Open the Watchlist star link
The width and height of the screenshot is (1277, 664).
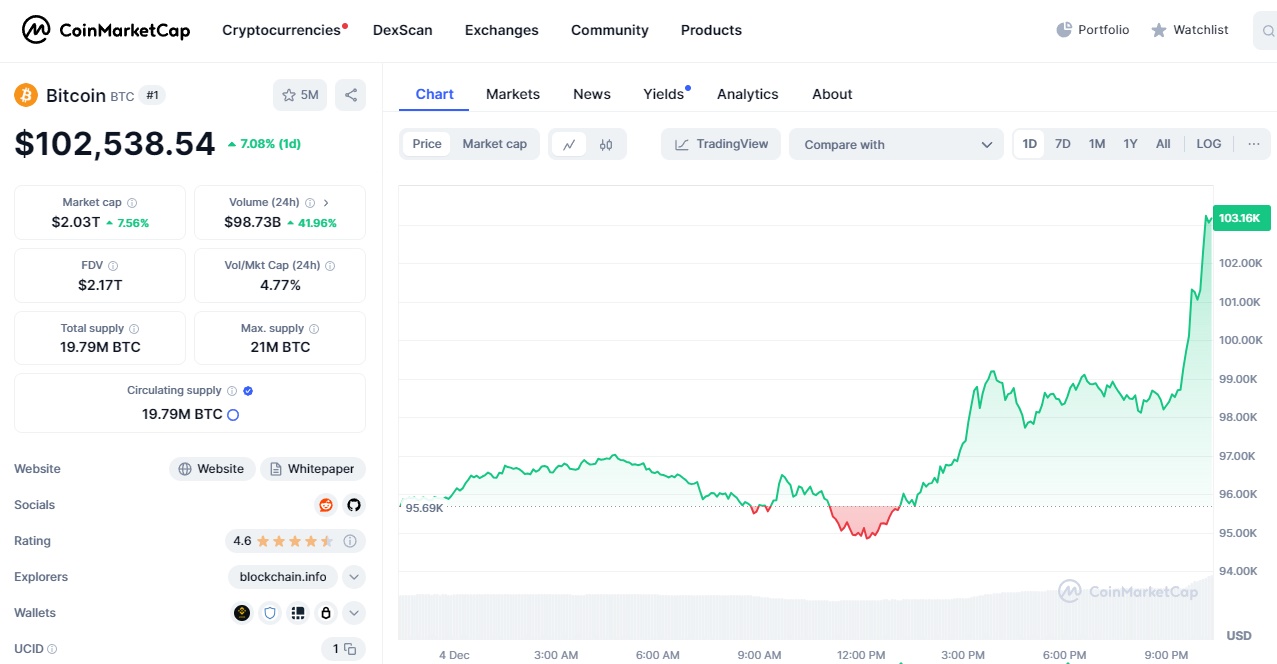(x=1189, y=30)
